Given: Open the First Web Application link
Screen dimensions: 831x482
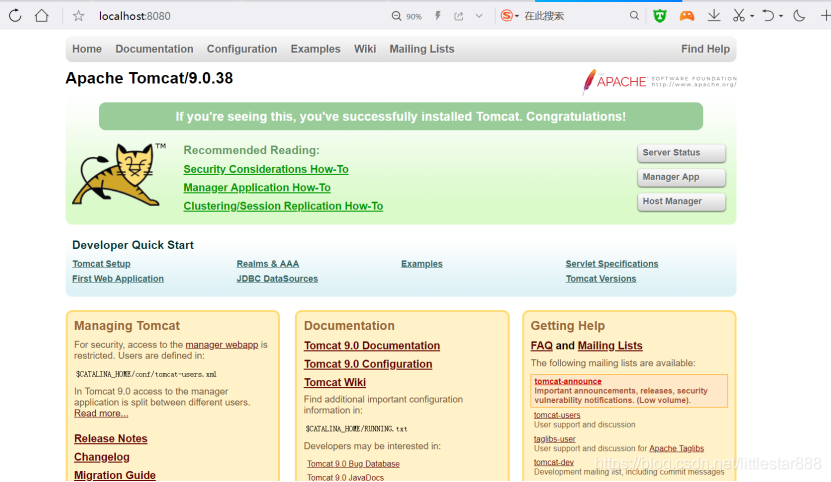Looking at the screenshot, I should click(x=118, y=278).
